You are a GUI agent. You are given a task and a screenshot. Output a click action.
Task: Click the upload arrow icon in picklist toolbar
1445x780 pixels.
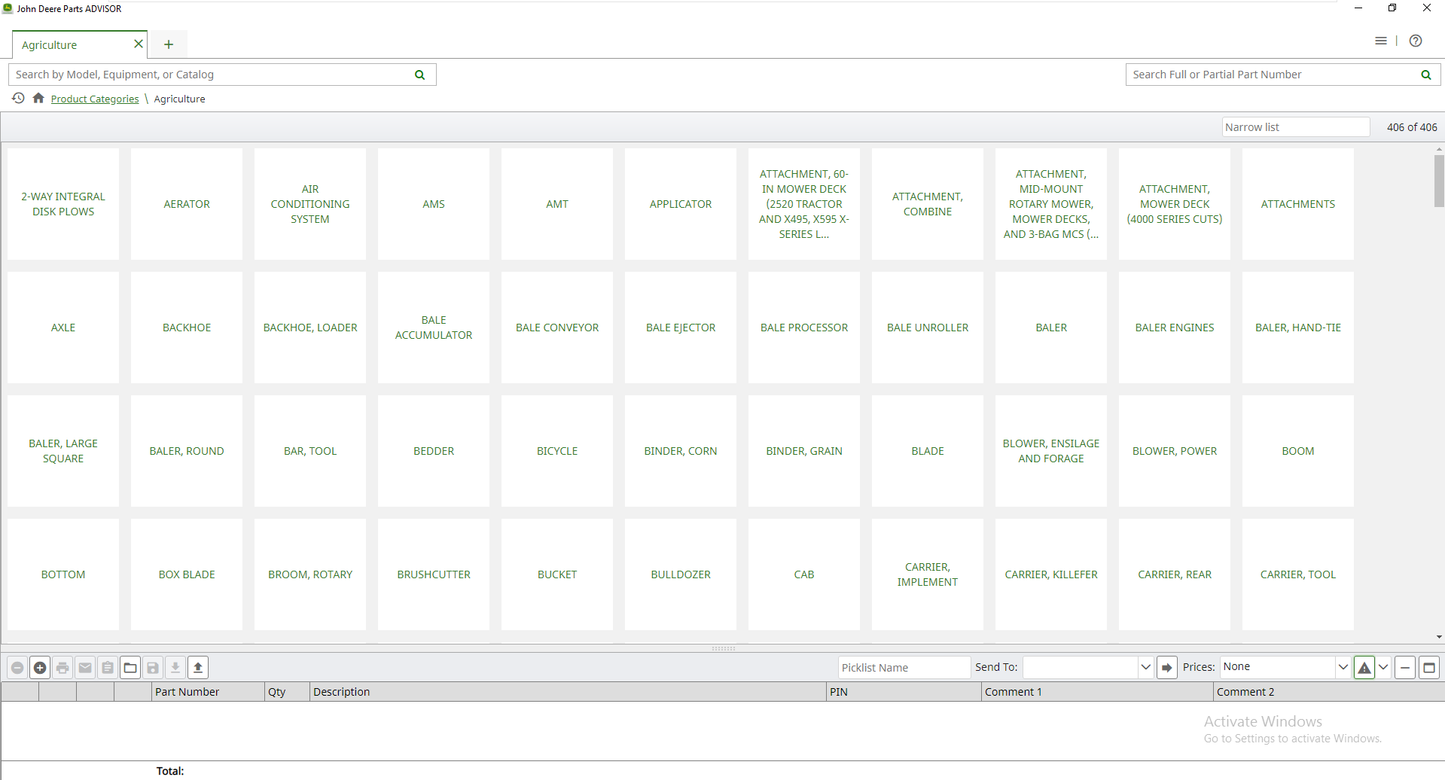click(x=198, y=668)
